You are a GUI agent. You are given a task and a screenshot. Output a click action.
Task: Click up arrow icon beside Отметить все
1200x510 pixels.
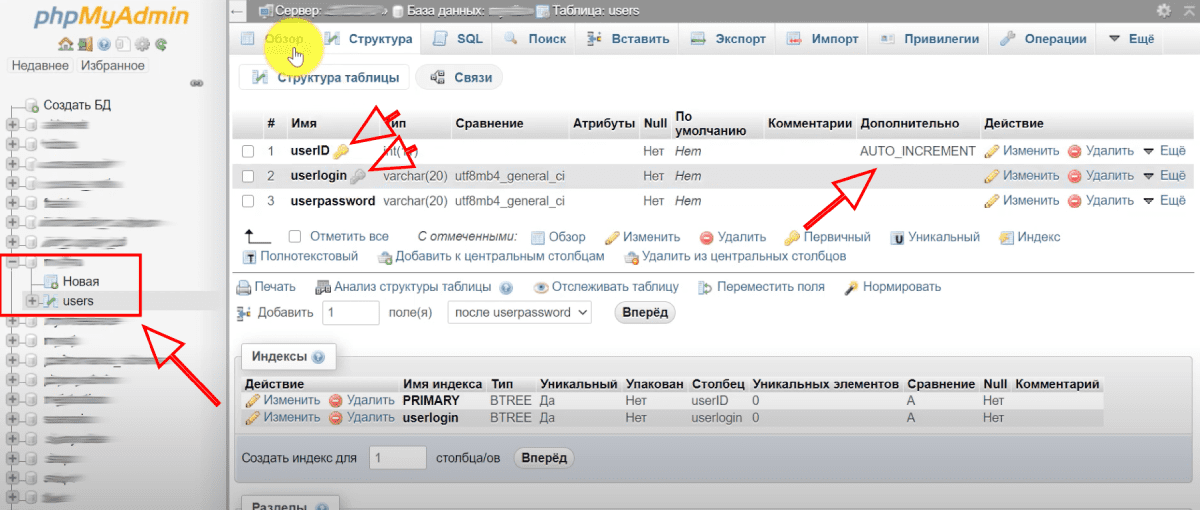click(x=258, y=237)
